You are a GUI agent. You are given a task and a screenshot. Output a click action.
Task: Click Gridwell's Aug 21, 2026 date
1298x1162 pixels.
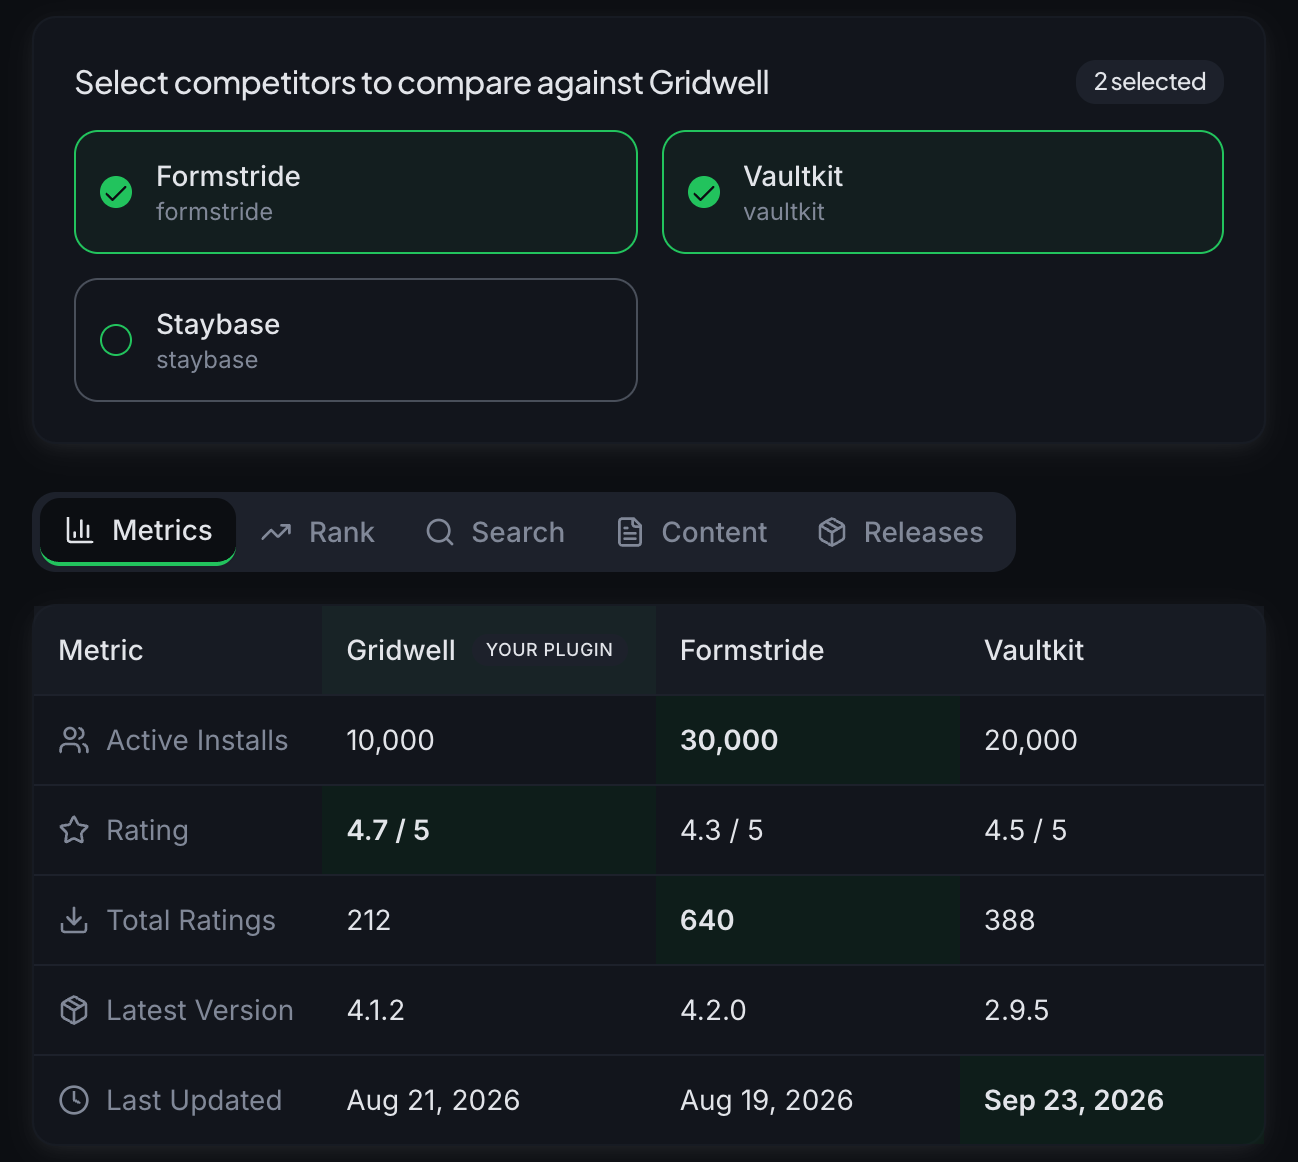(433, 1100)
